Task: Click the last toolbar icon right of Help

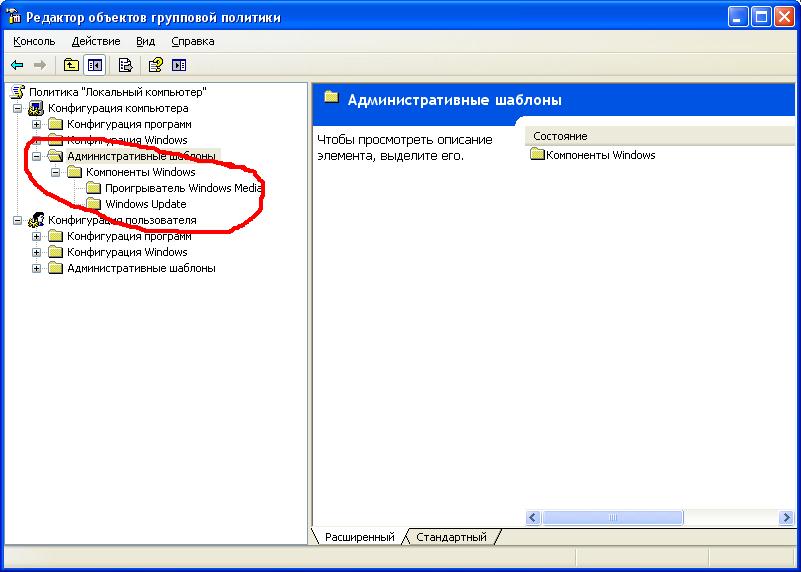Action: 179,65
